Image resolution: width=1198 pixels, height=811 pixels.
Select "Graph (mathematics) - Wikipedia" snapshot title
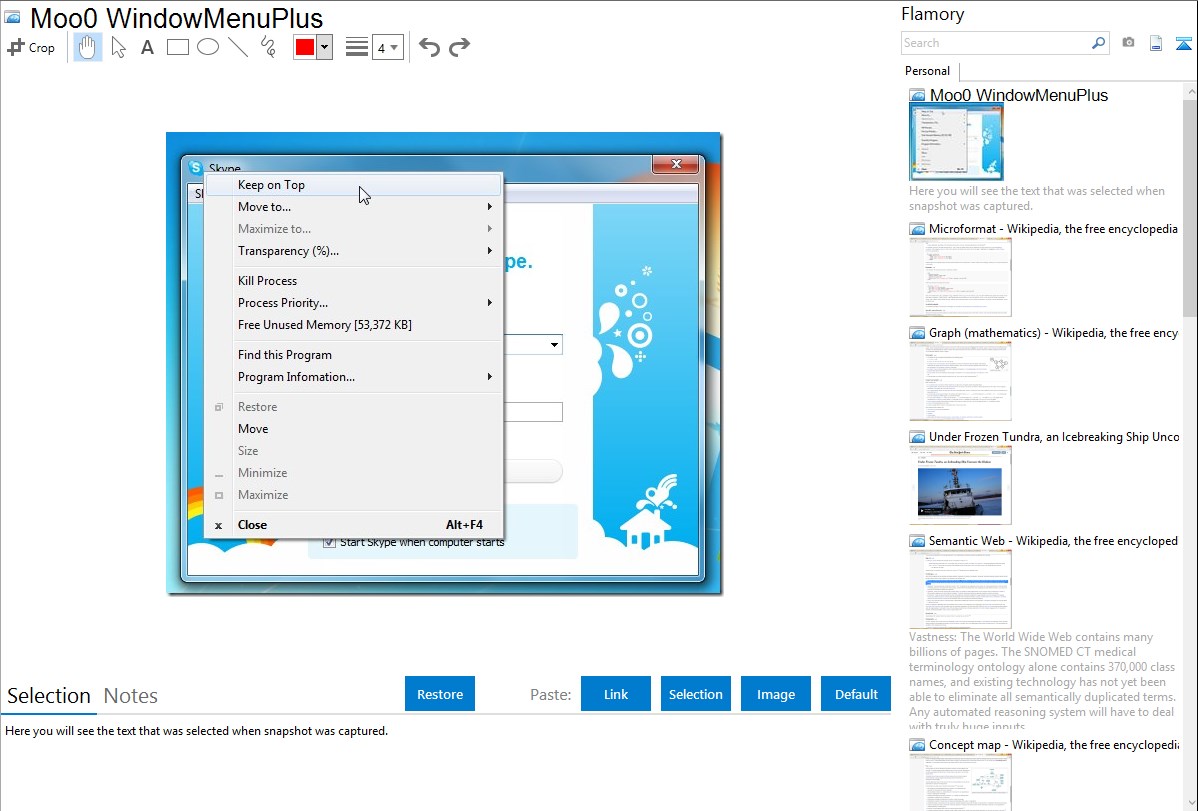(x=1054, y=333)
